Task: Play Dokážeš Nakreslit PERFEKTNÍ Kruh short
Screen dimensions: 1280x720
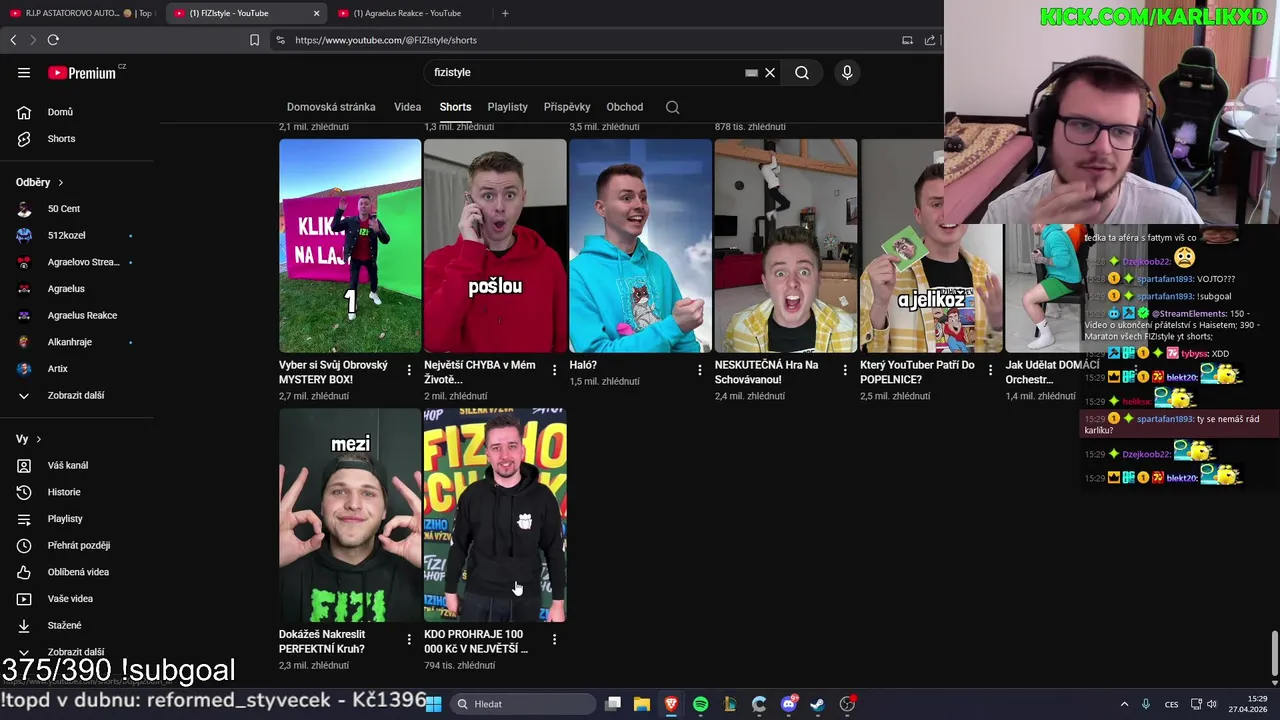Action: 350,515
